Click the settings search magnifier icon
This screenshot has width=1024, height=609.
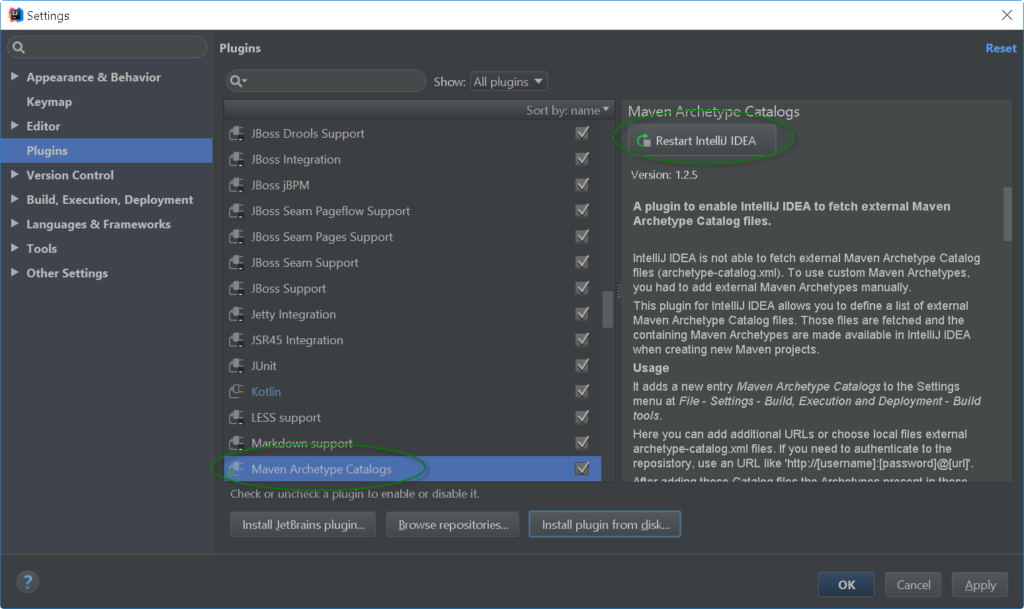pyautogui.click(x=19, y=47)
